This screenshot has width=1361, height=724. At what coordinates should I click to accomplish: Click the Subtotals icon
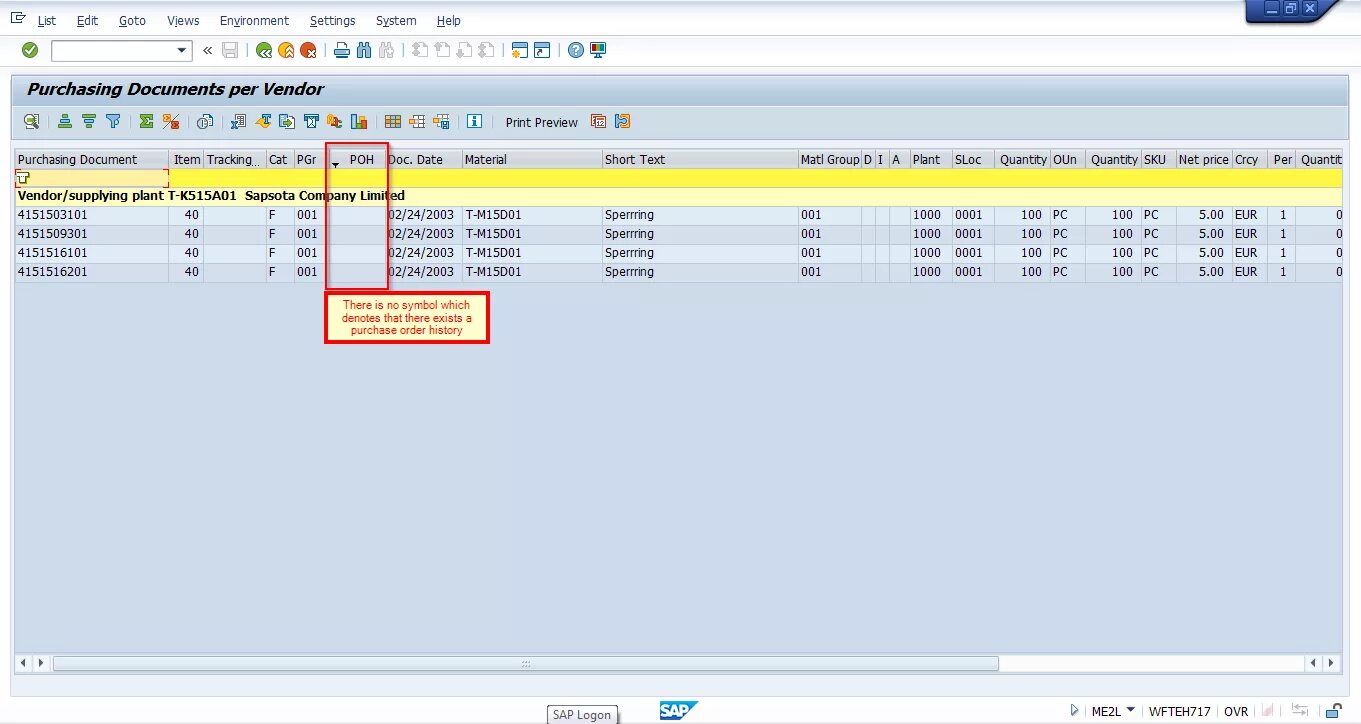(171, 122)
